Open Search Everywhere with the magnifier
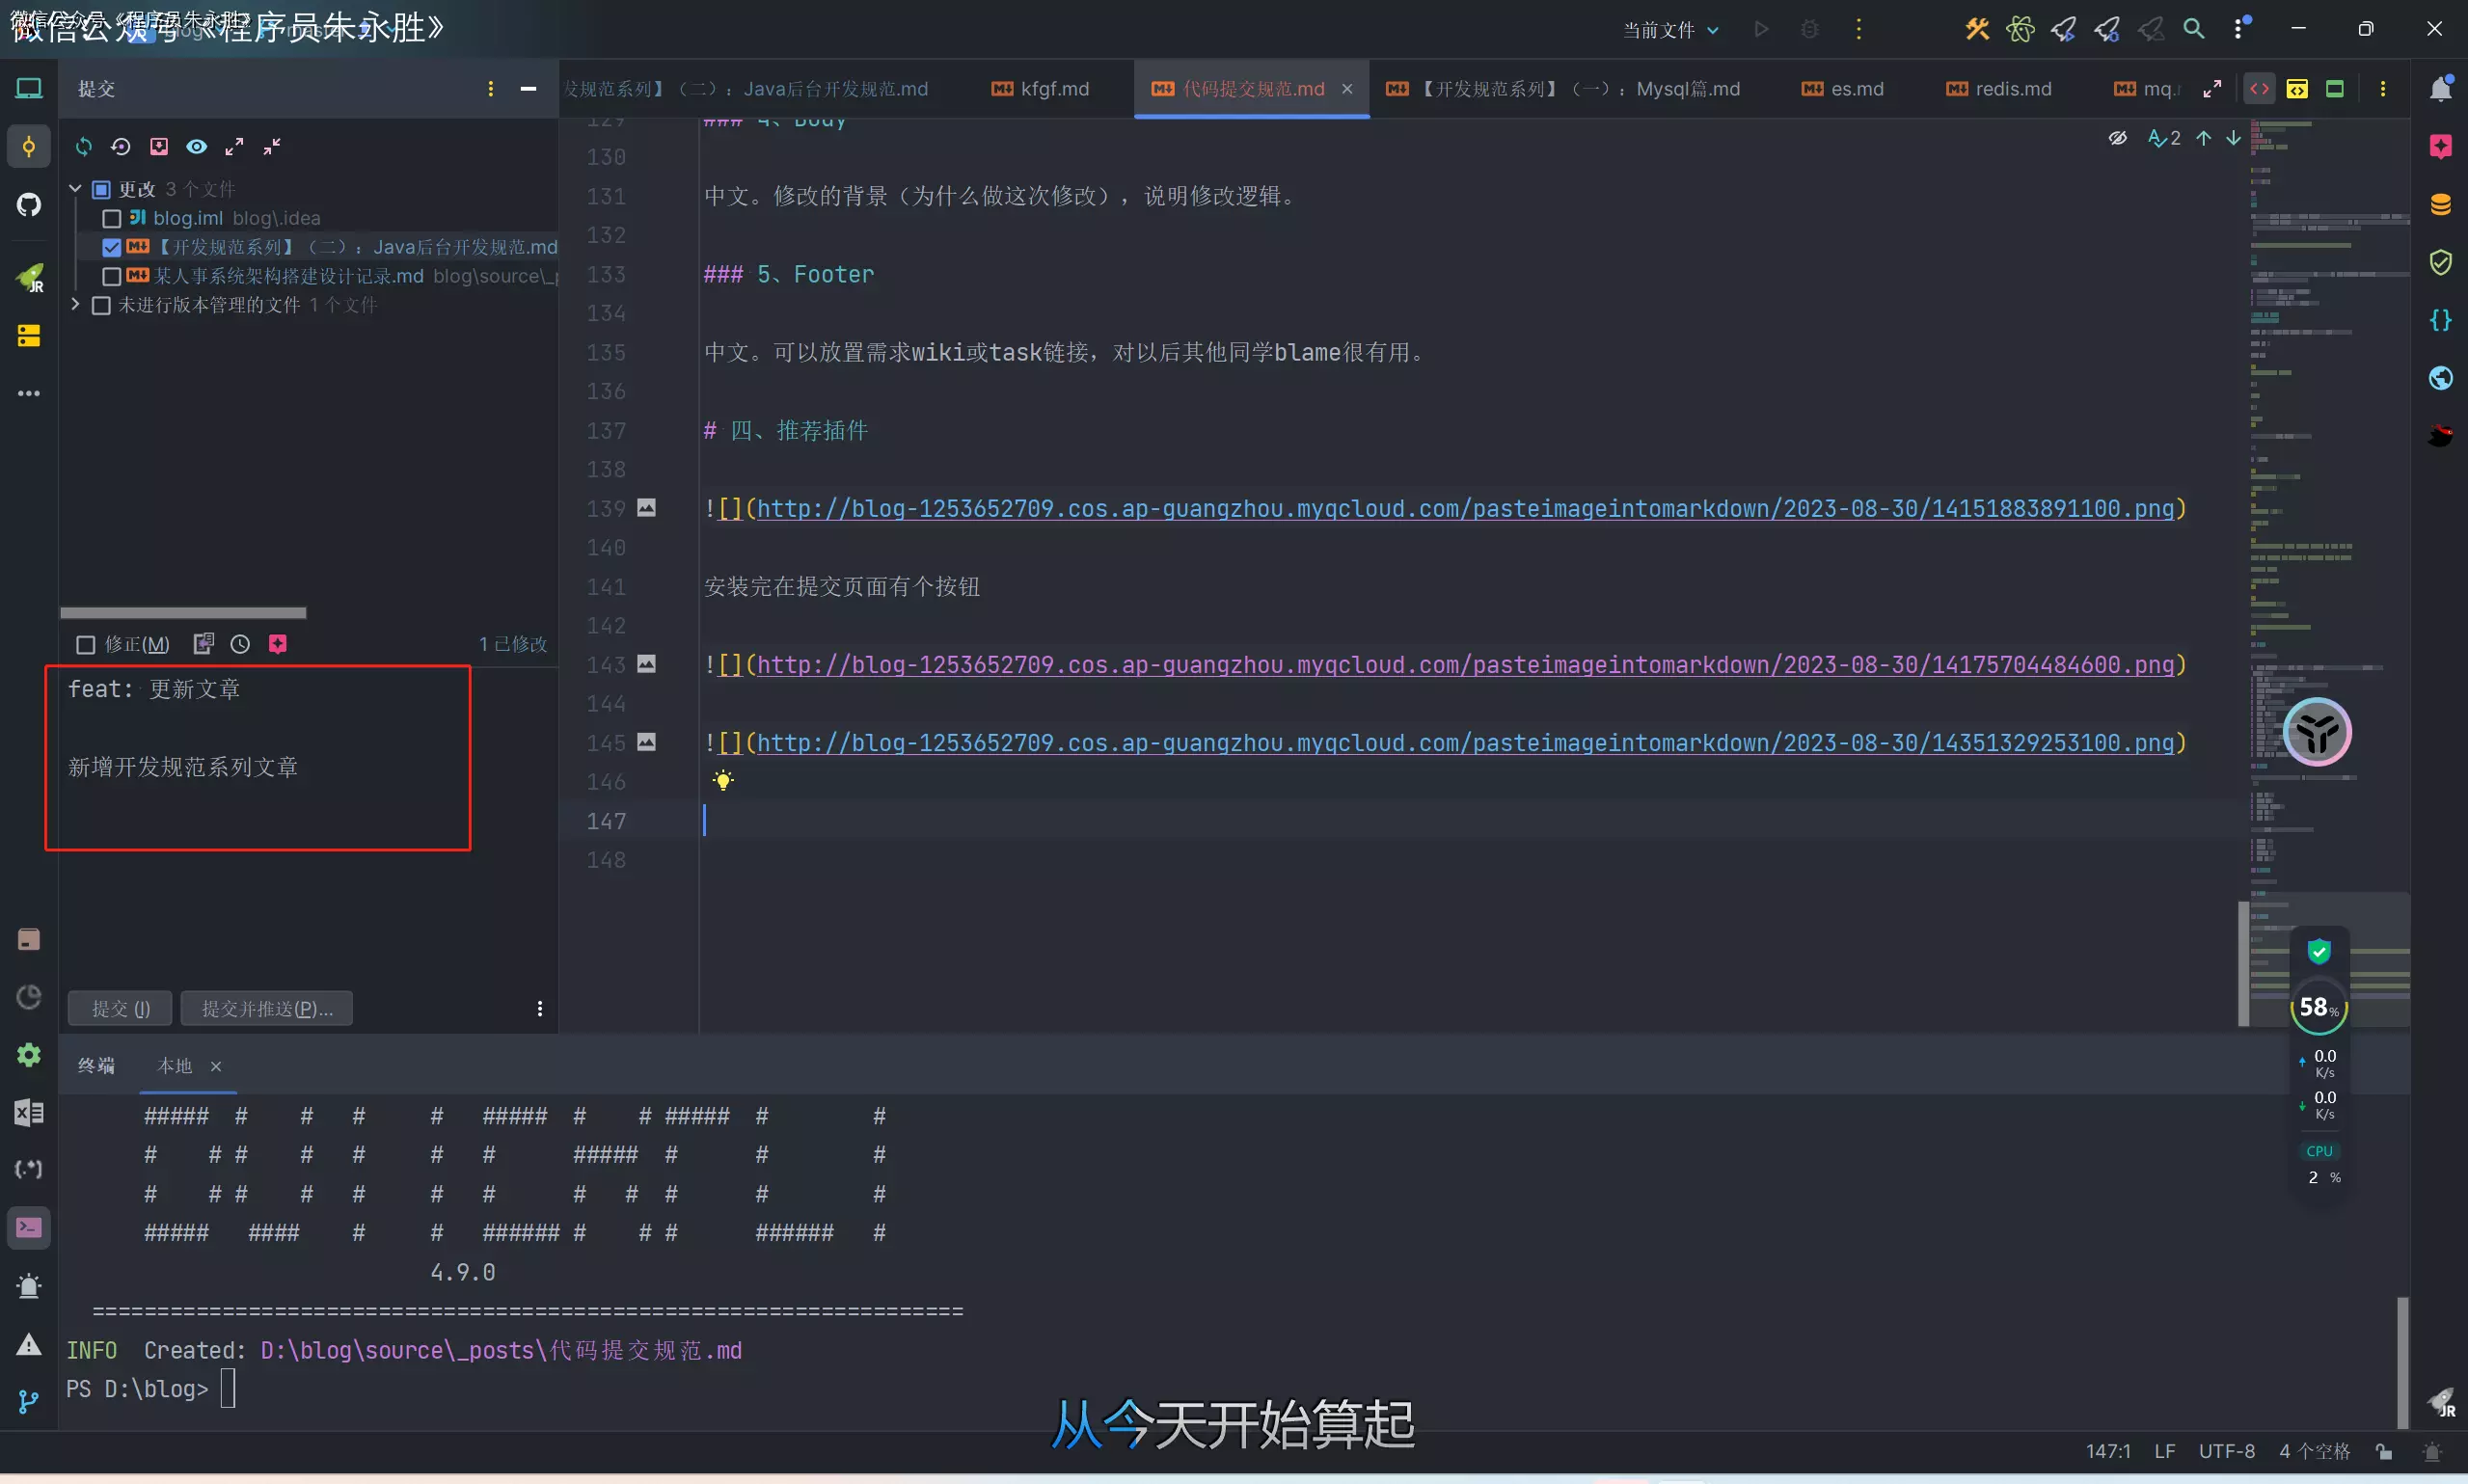This screenshot has width=2468, height=1484. [2194, 29]
